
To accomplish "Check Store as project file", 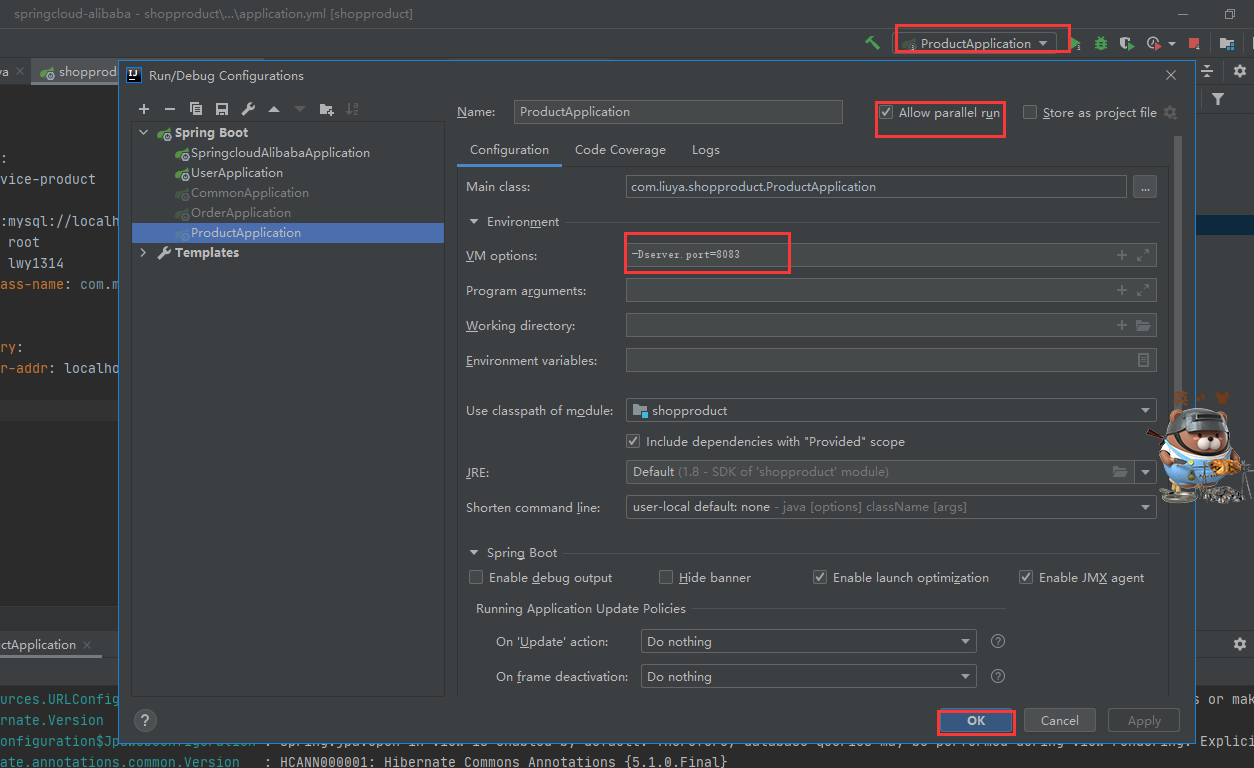I will coord(1030,113).
